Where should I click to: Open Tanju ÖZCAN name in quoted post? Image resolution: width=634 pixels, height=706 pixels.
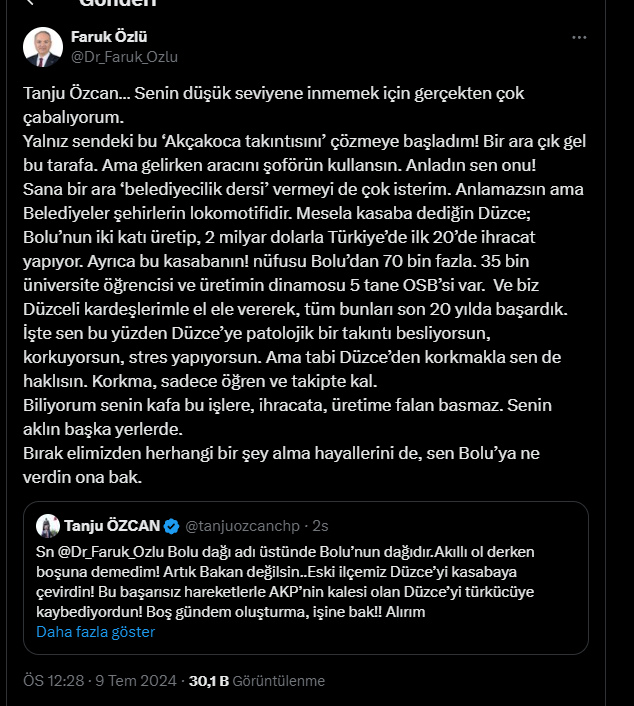112,525
